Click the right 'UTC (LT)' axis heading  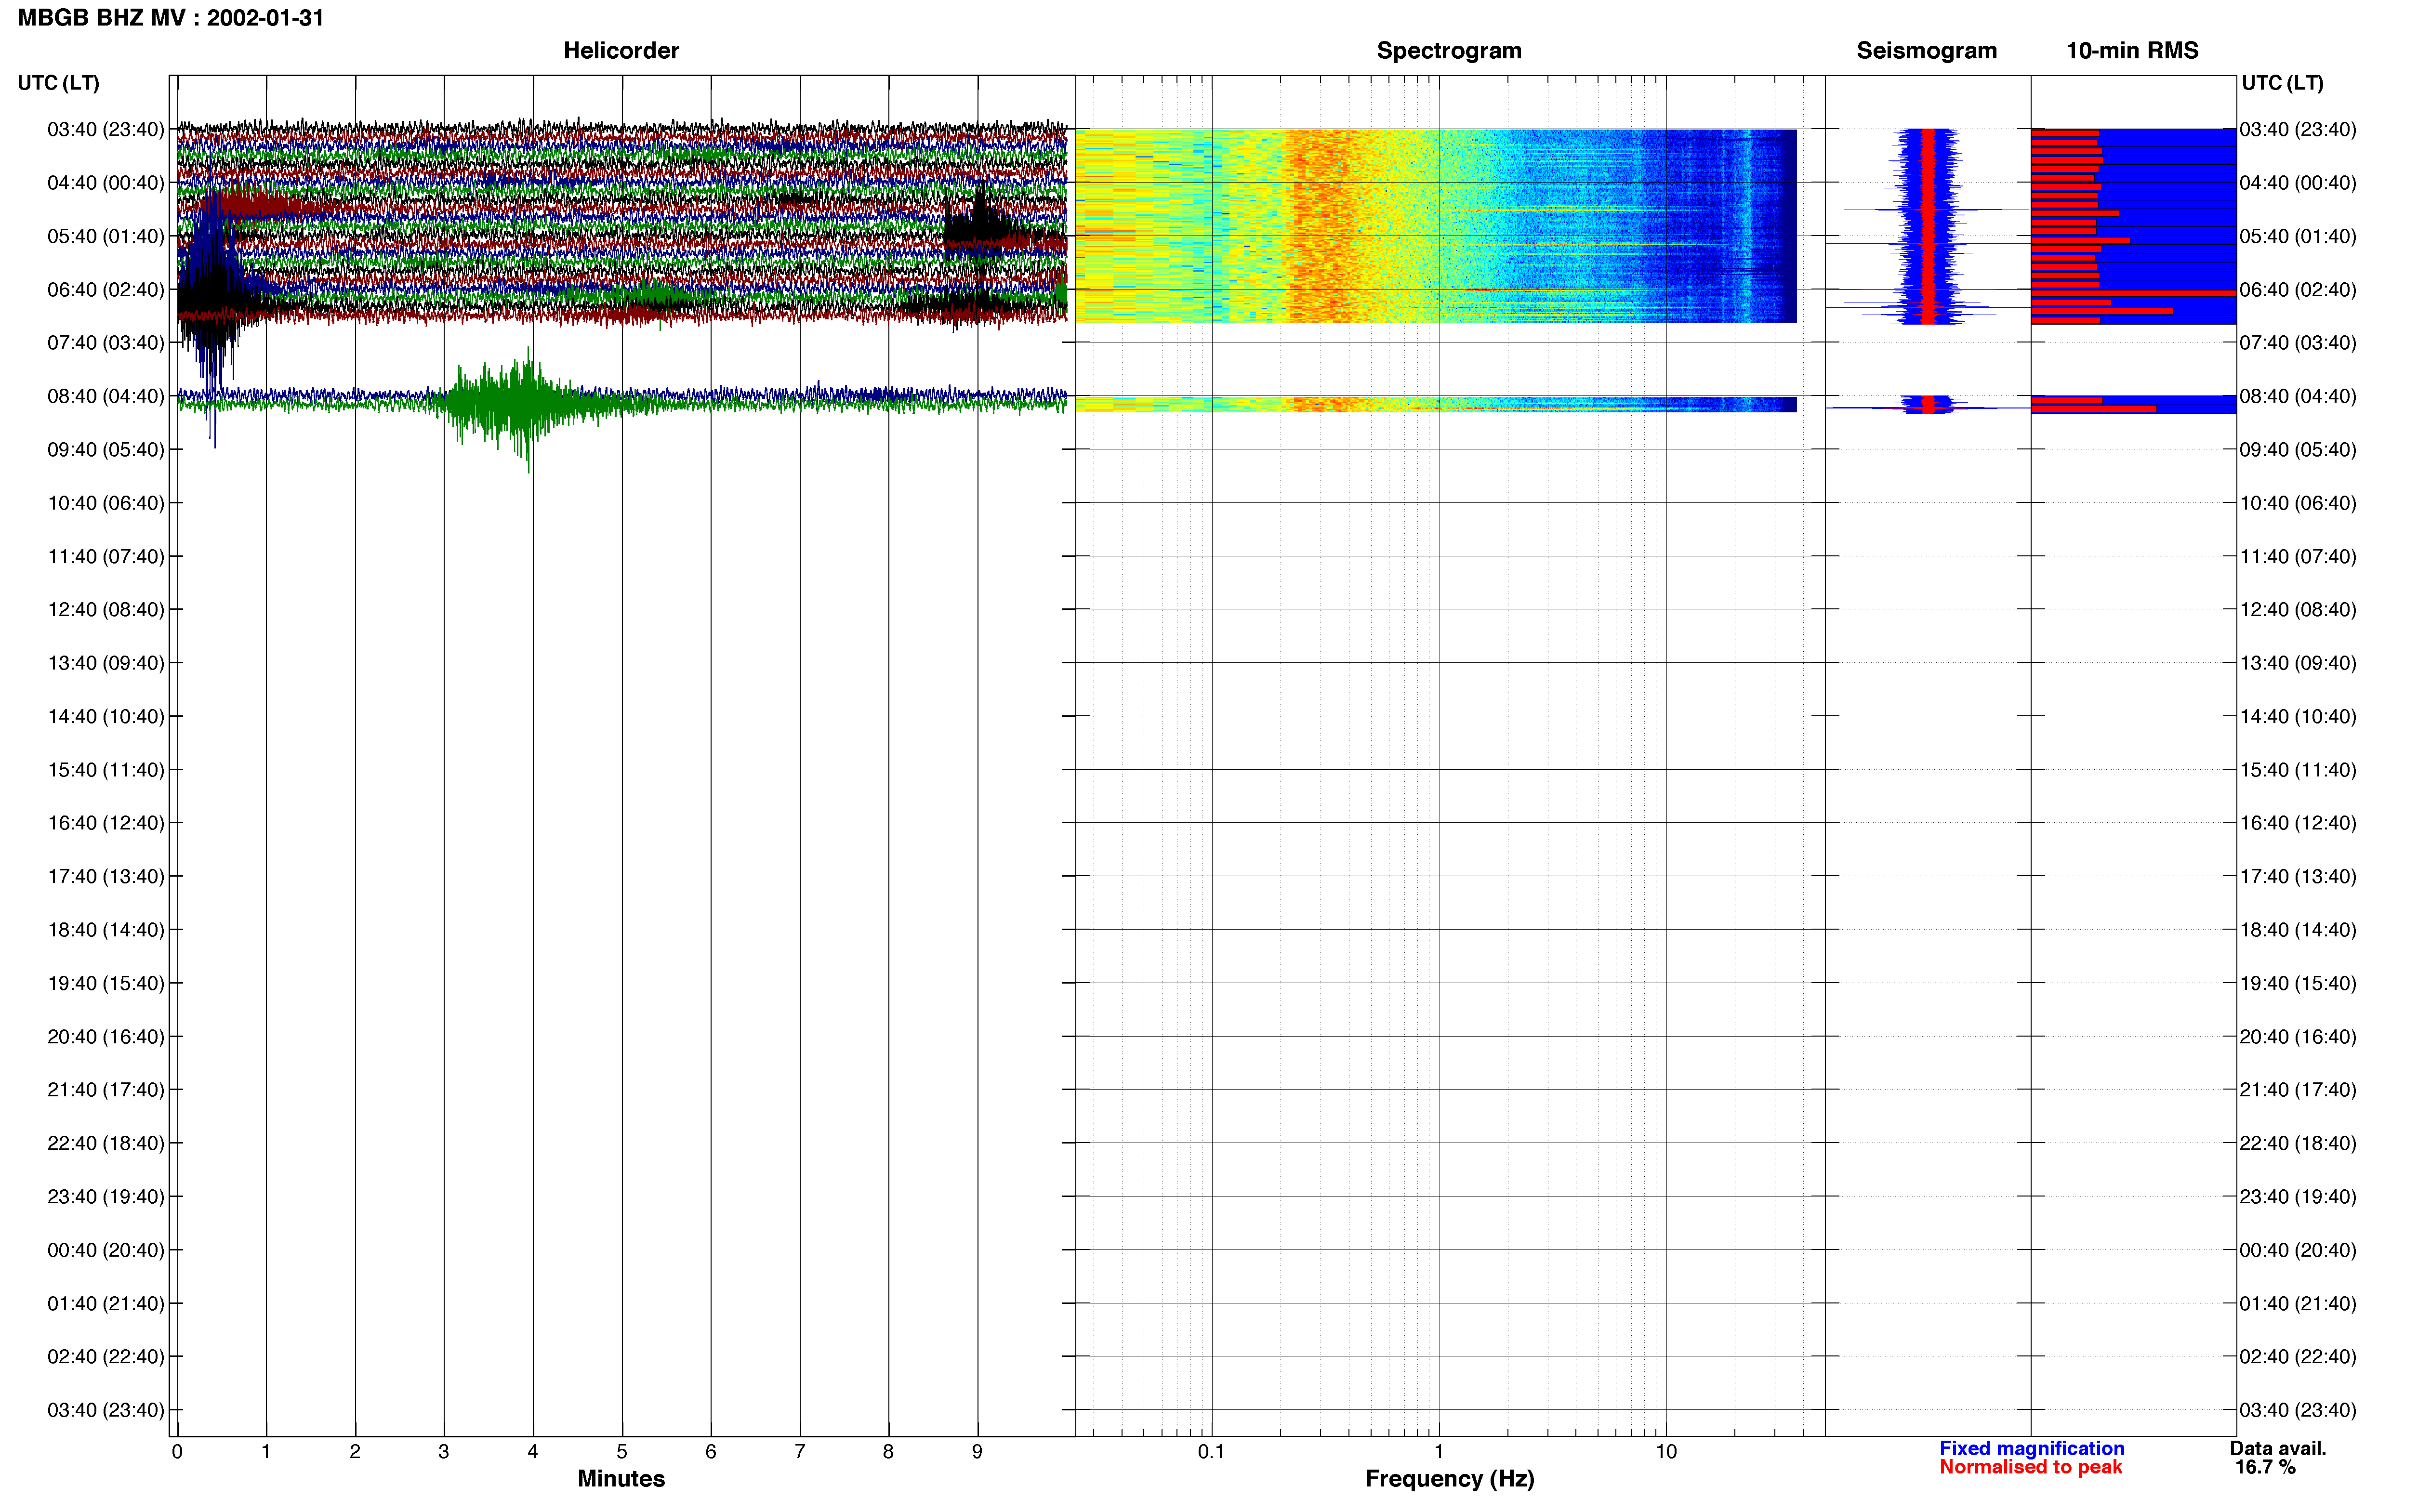2282,83
